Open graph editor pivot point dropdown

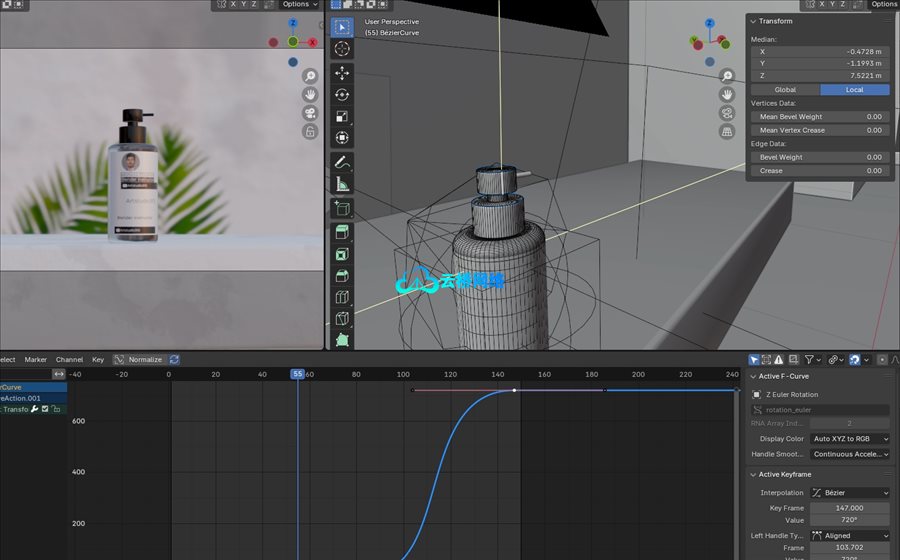pyautogui.click(x=835, y=360)
